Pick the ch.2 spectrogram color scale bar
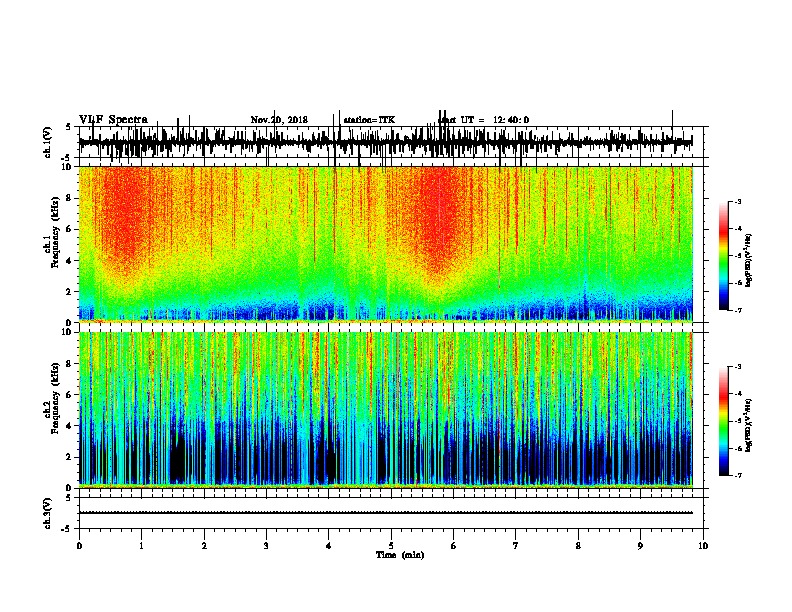This screenshot has height=612, width=792. click(x=724, y=421)
